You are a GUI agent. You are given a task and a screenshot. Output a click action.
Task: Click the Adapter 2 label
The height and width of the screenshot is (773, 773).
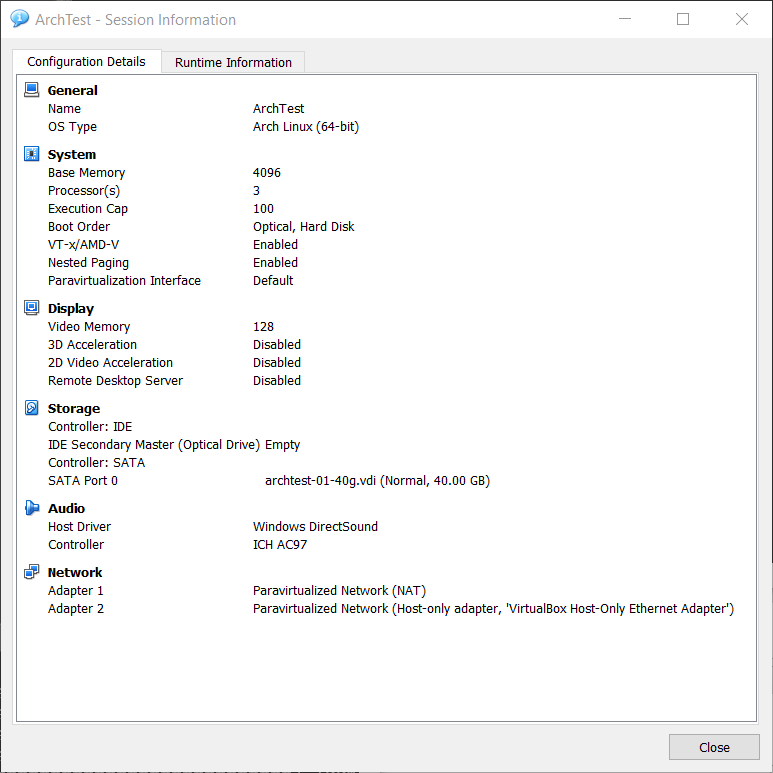pos(76,609)
